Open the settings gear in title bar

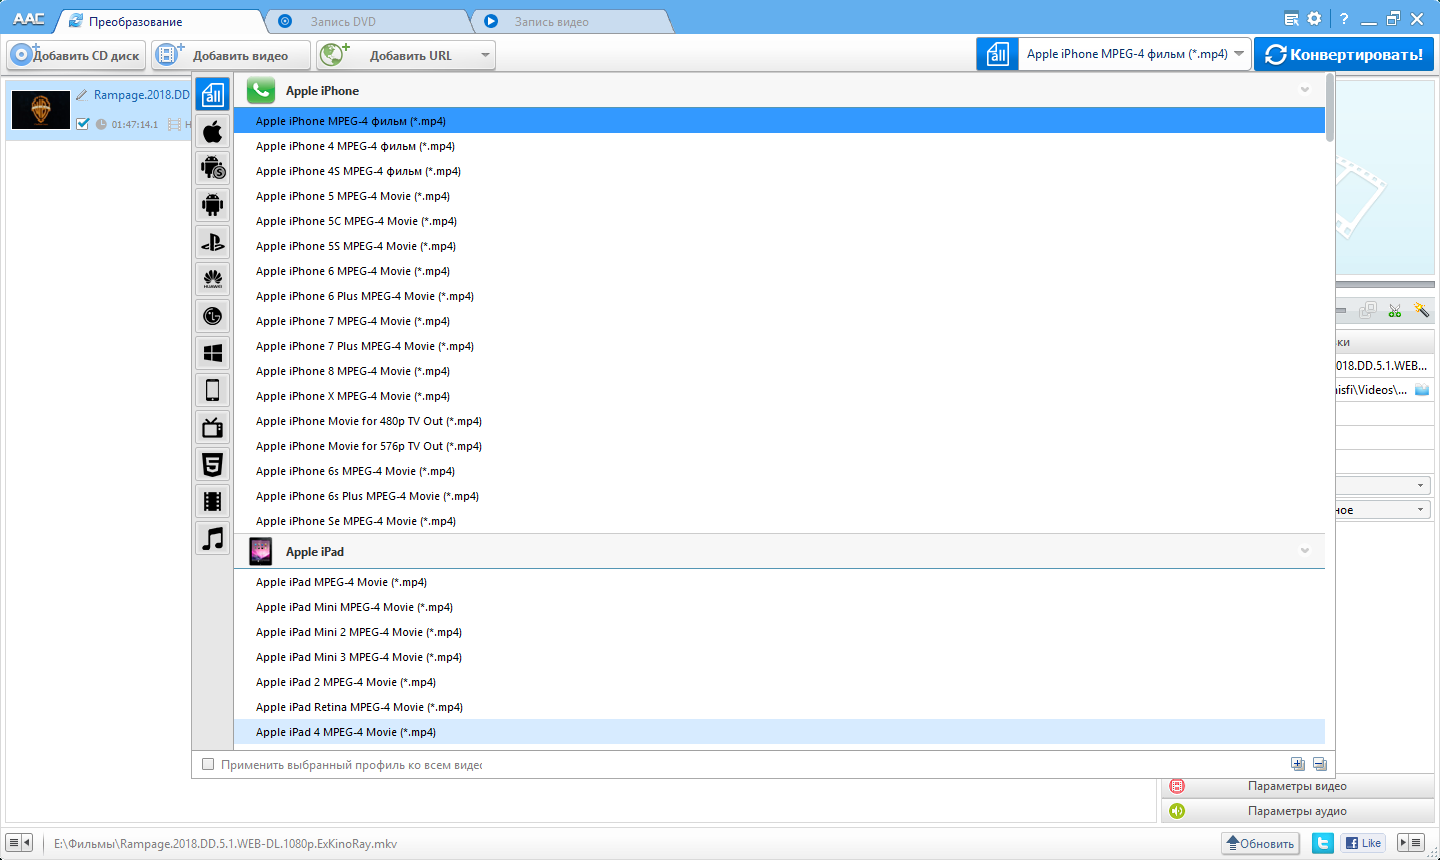[x=1314, y=18]
